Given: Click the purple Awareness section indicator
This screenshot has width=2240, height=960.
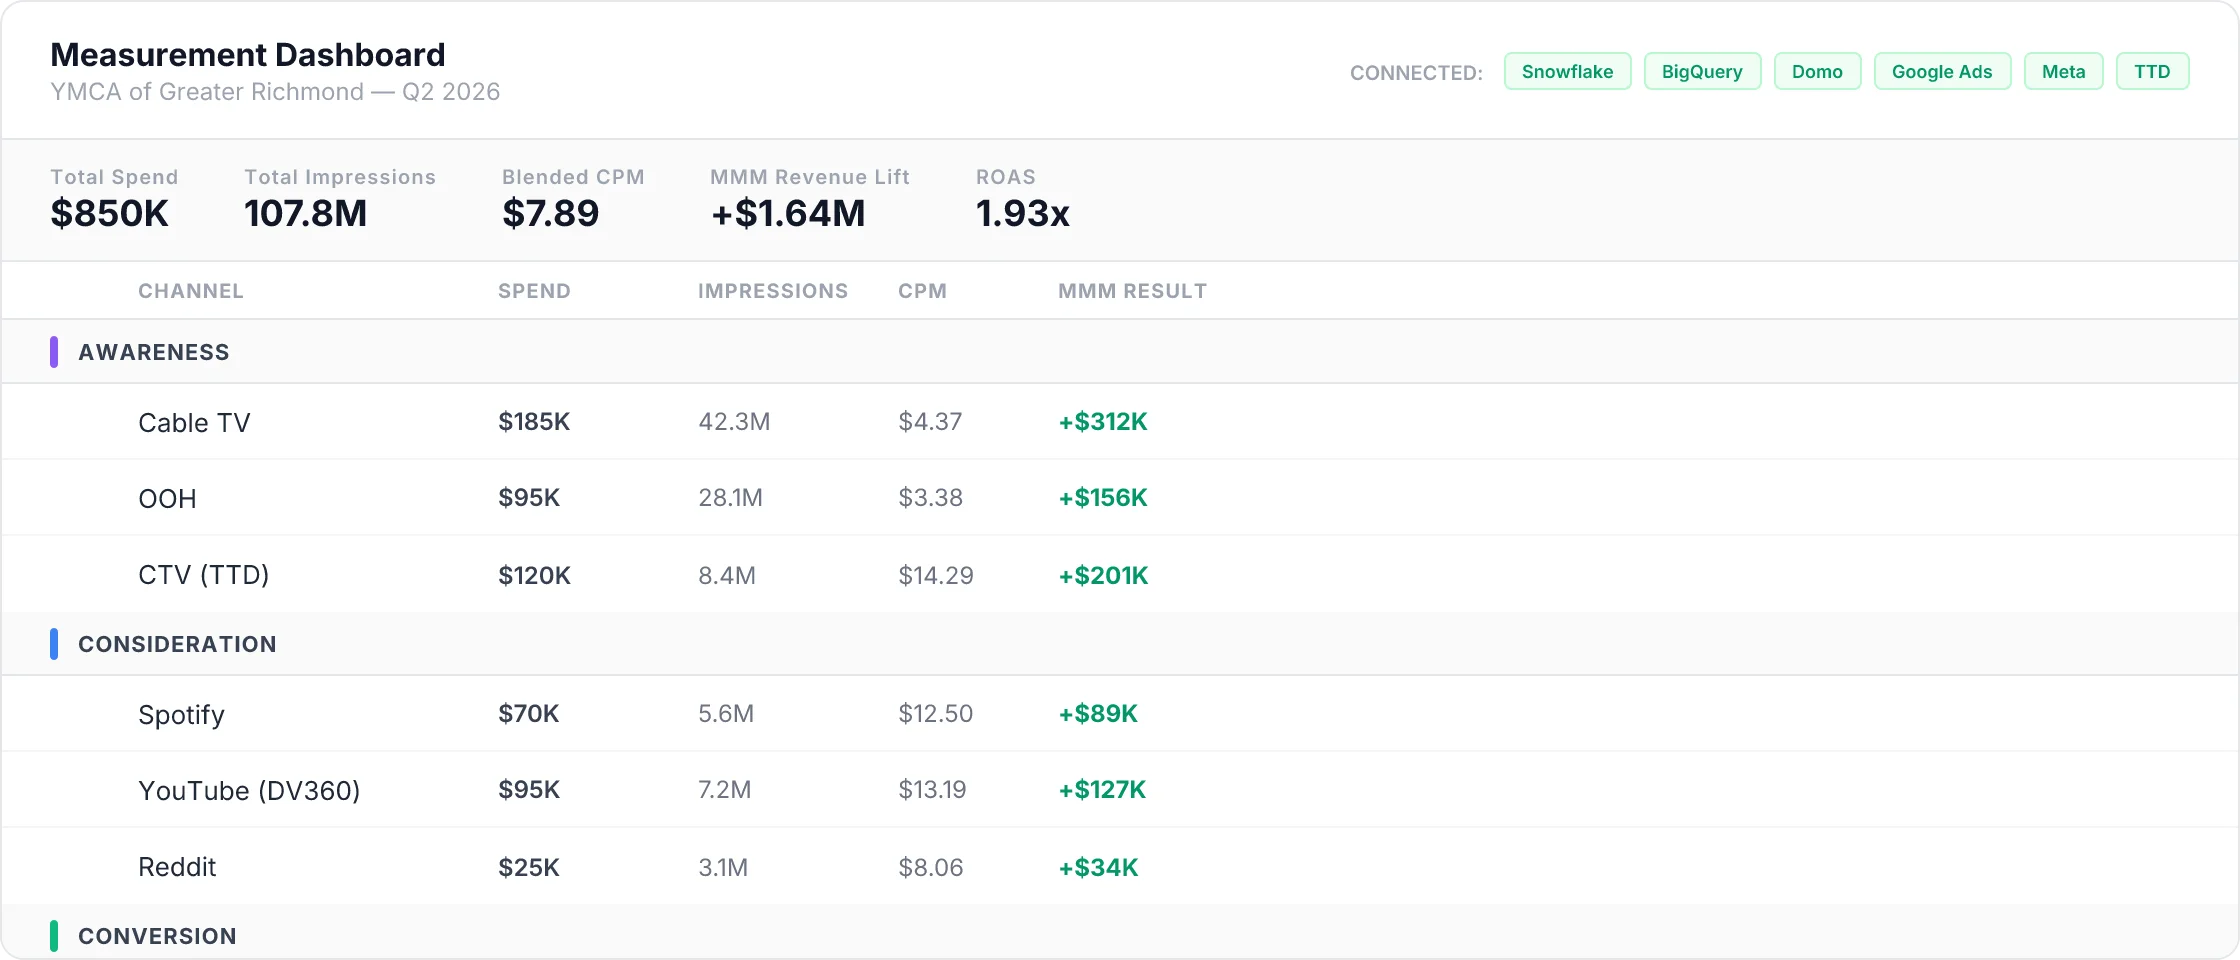Looking at the screenshot, I should (x=54, y=351).
